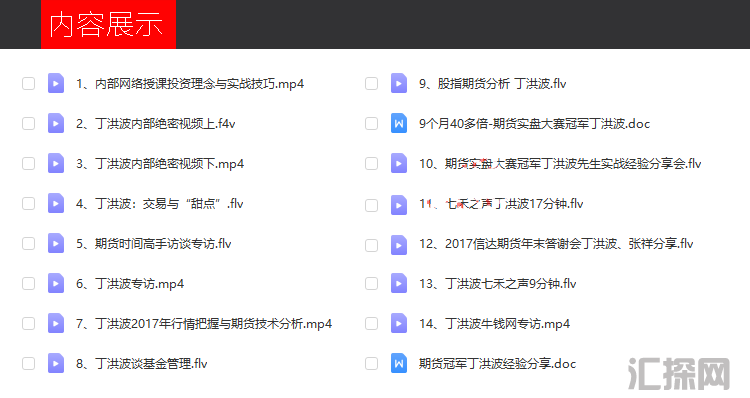Open file name 1、内部网络授课投资理念与实战技巧.mp4
Screen dimensions: 750x398
(x=190, y=84)
